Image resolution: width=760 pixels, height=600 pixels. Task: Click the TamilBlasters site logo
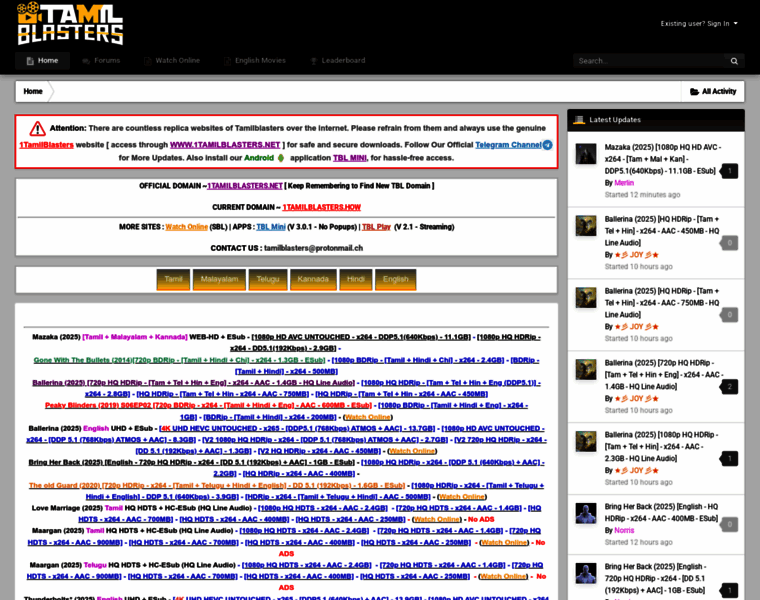click(70, 24)
